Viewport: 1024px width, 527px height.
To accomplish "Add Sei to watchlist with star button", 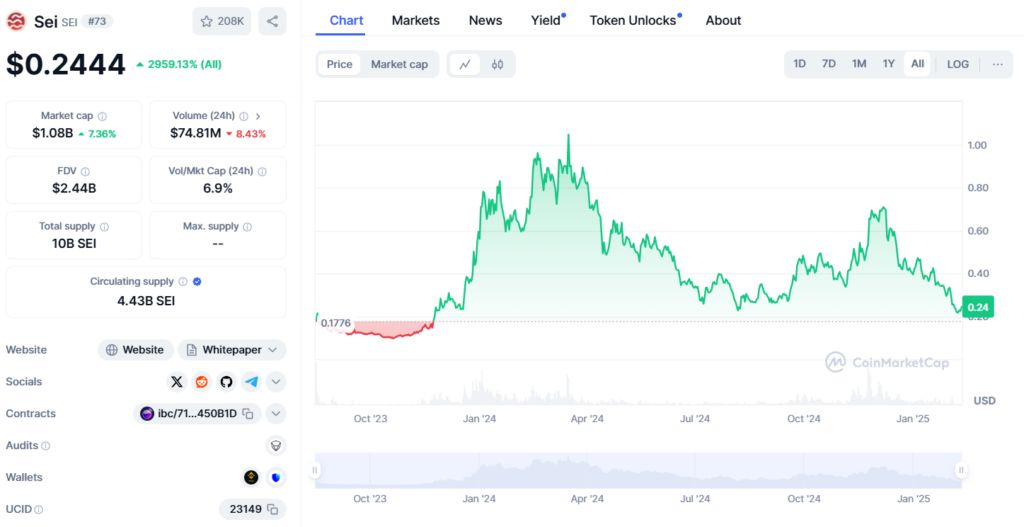I will coord(221,22).
